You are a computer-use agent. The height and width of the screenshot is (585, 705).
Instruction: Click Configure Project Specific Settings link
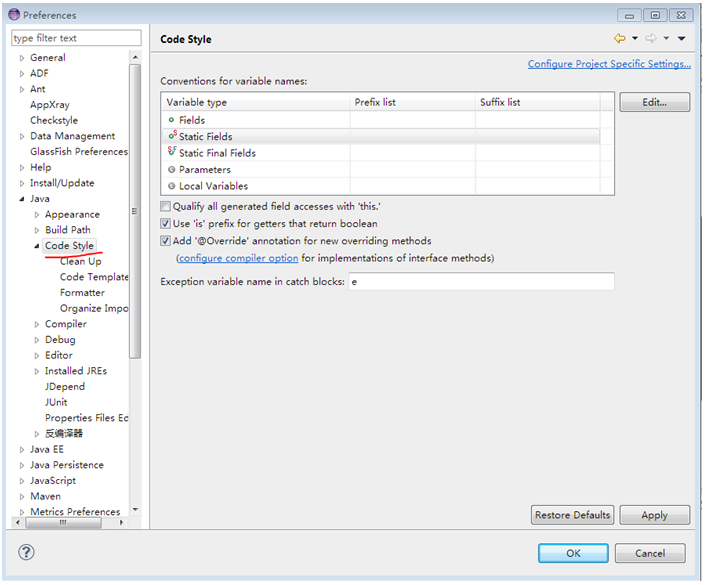609,64
